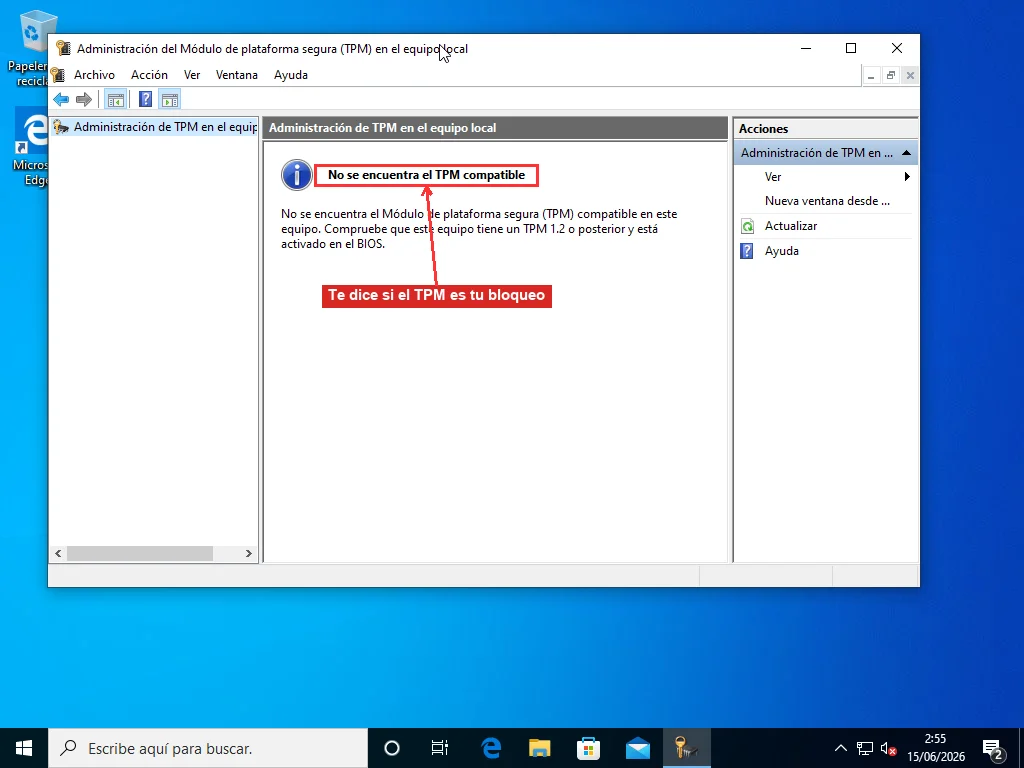
Task: Open the Windows Start menu
Action: point(24,748)
